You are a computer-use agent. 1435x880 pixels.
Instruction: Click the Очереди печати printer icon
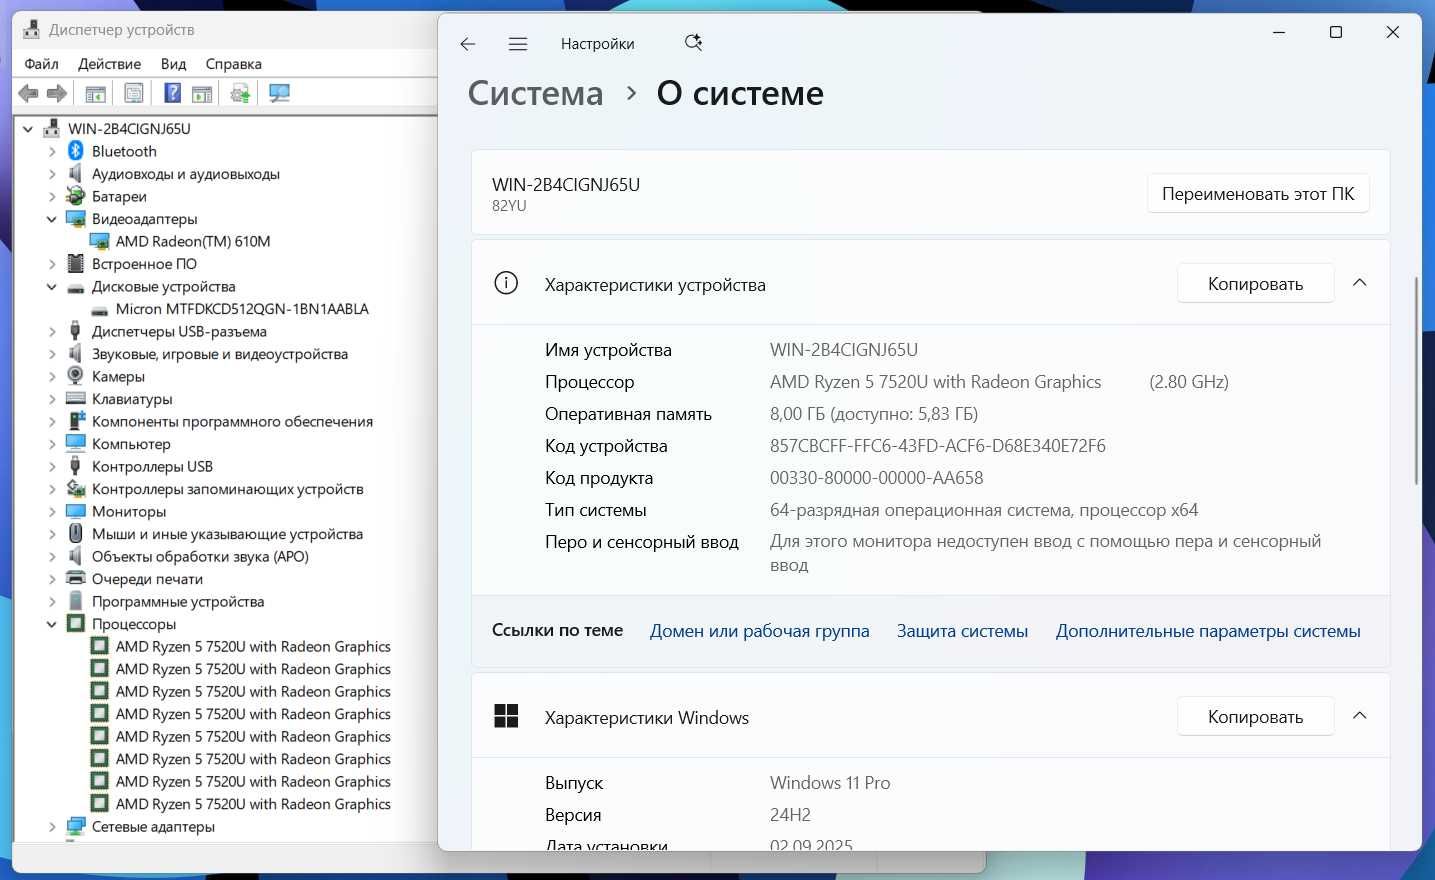[x=75, y=578]
